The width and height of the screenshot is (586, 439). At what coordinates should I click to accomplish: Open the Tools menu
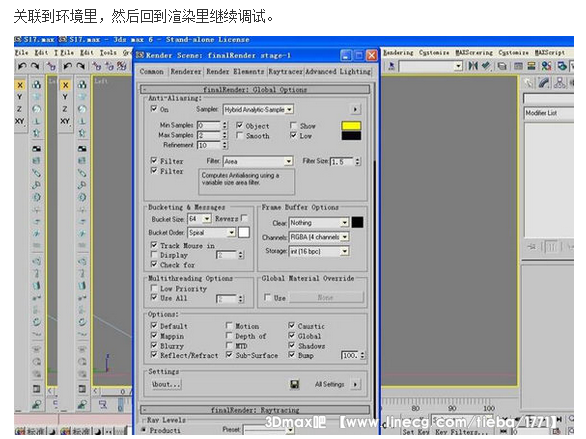[108, 53]
